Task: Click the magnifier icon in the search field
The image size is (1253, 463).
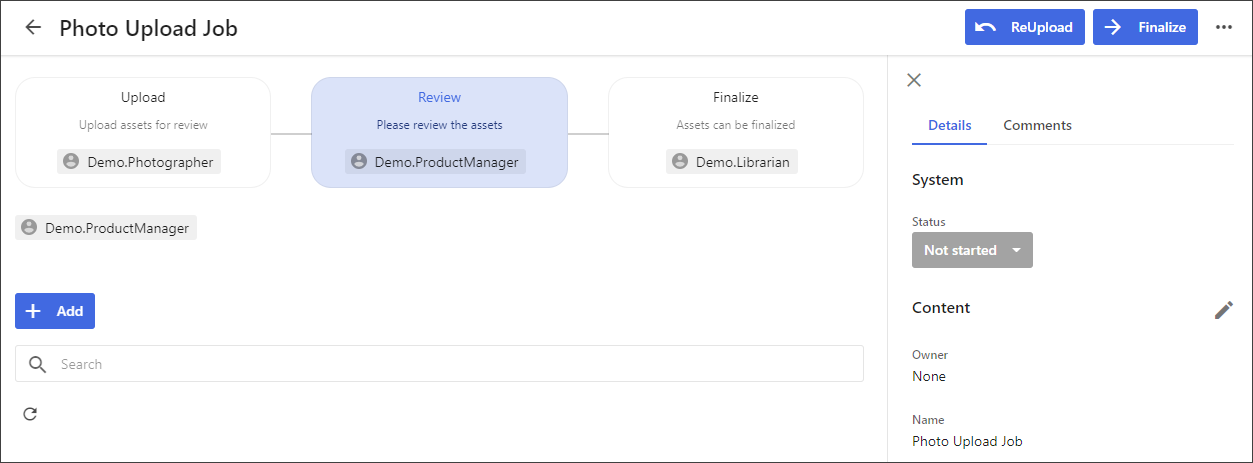Action: 38,364
